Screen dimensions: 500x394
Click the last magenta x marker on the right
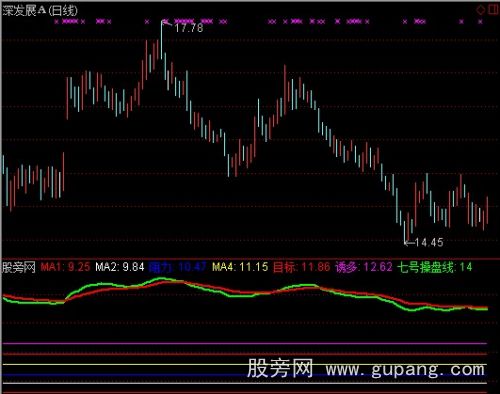[480, 22]
